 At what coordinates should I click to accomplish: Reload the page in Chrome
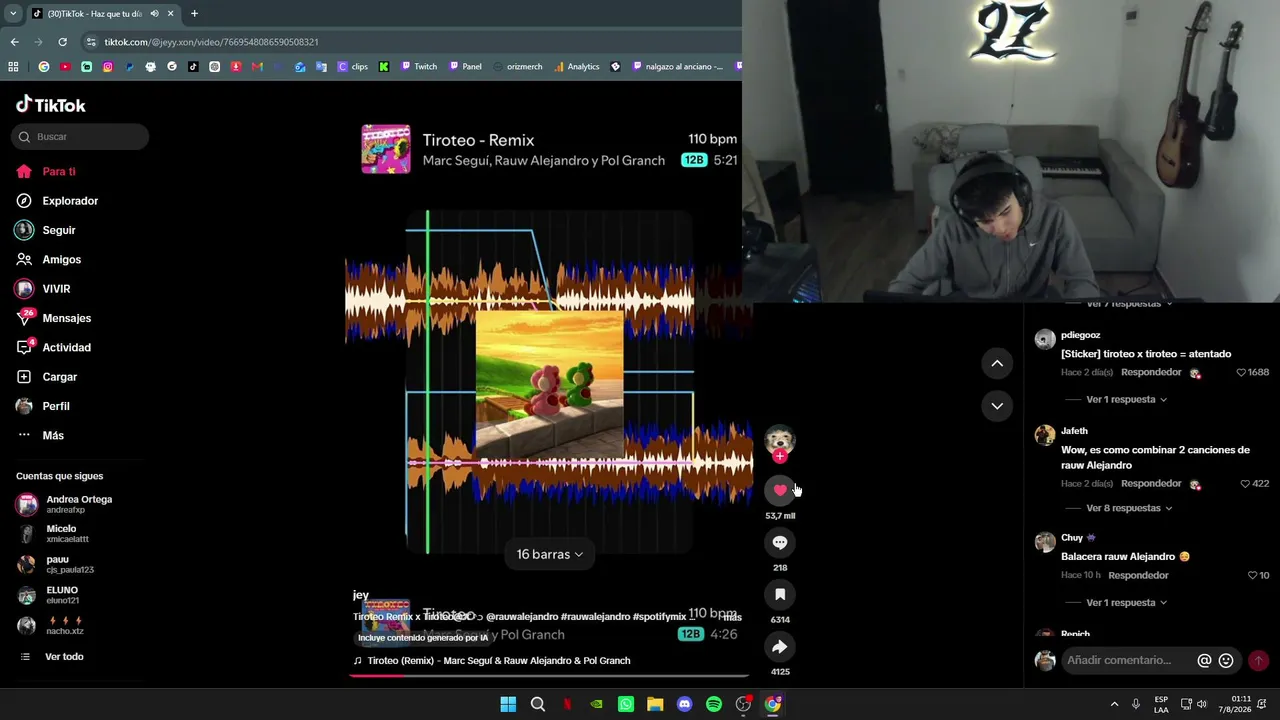(62, 42)
